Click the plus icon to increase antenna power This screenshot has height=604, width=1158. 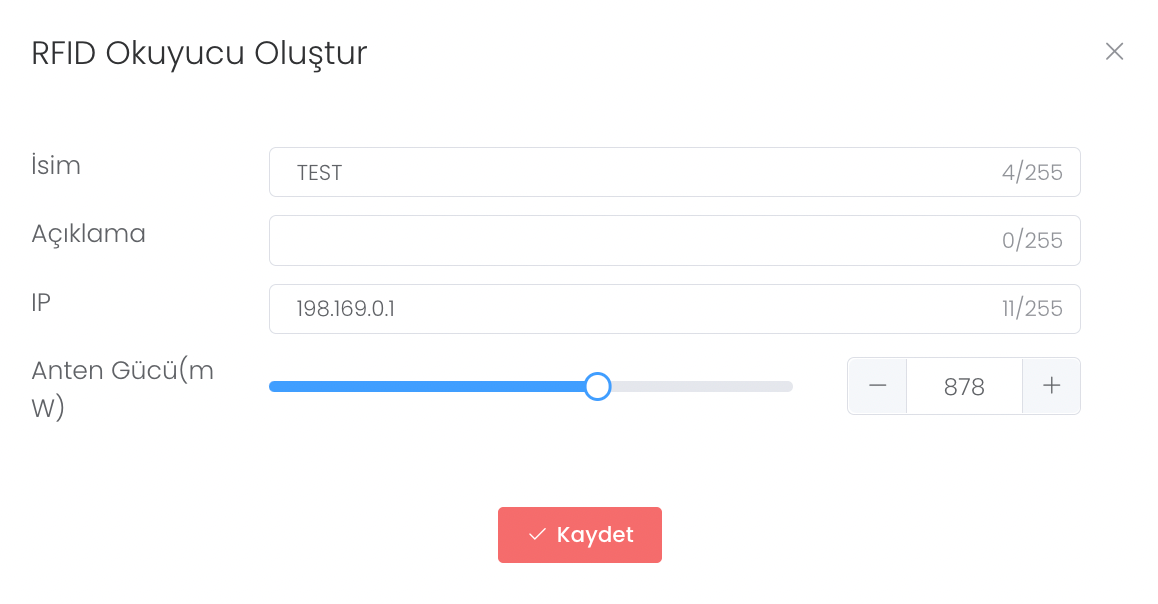tap(1051, 386)
